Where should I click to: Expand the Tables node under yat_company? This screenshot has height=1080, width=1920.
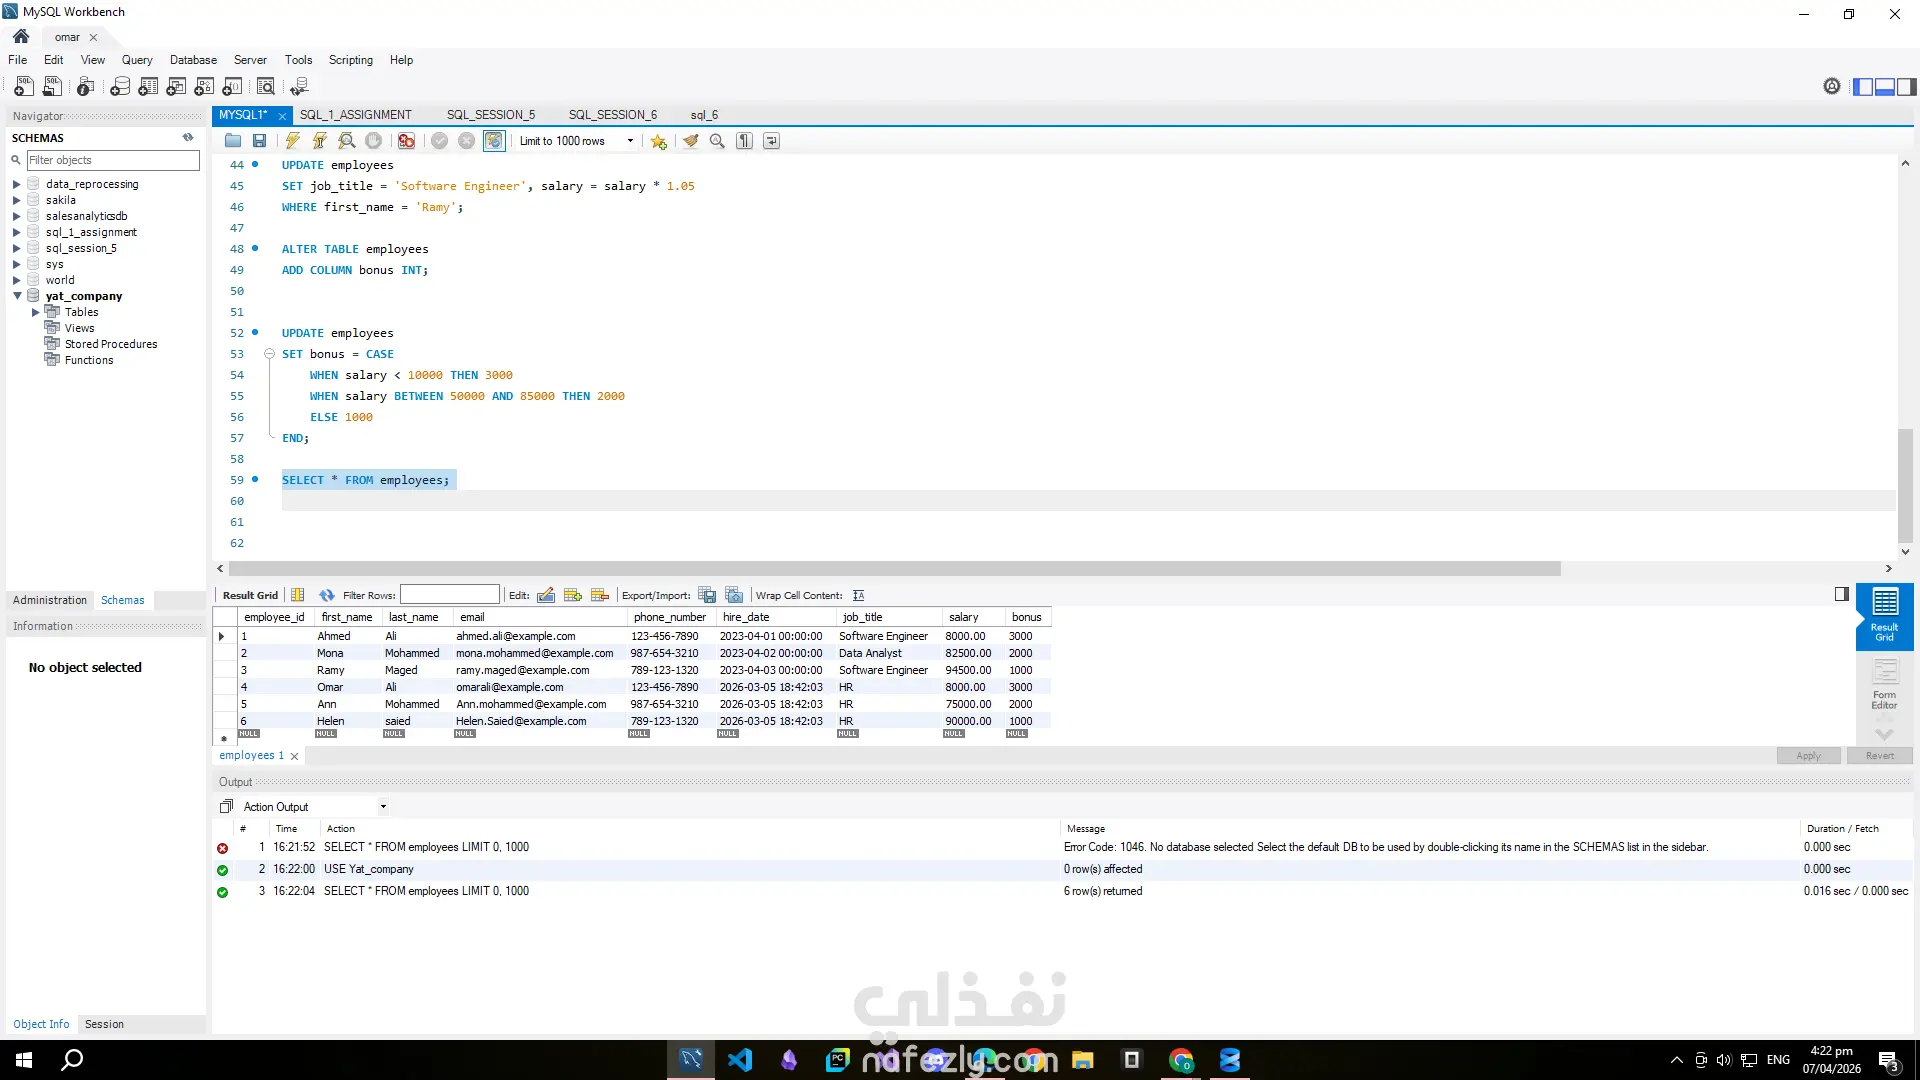(x=36, y=312)
